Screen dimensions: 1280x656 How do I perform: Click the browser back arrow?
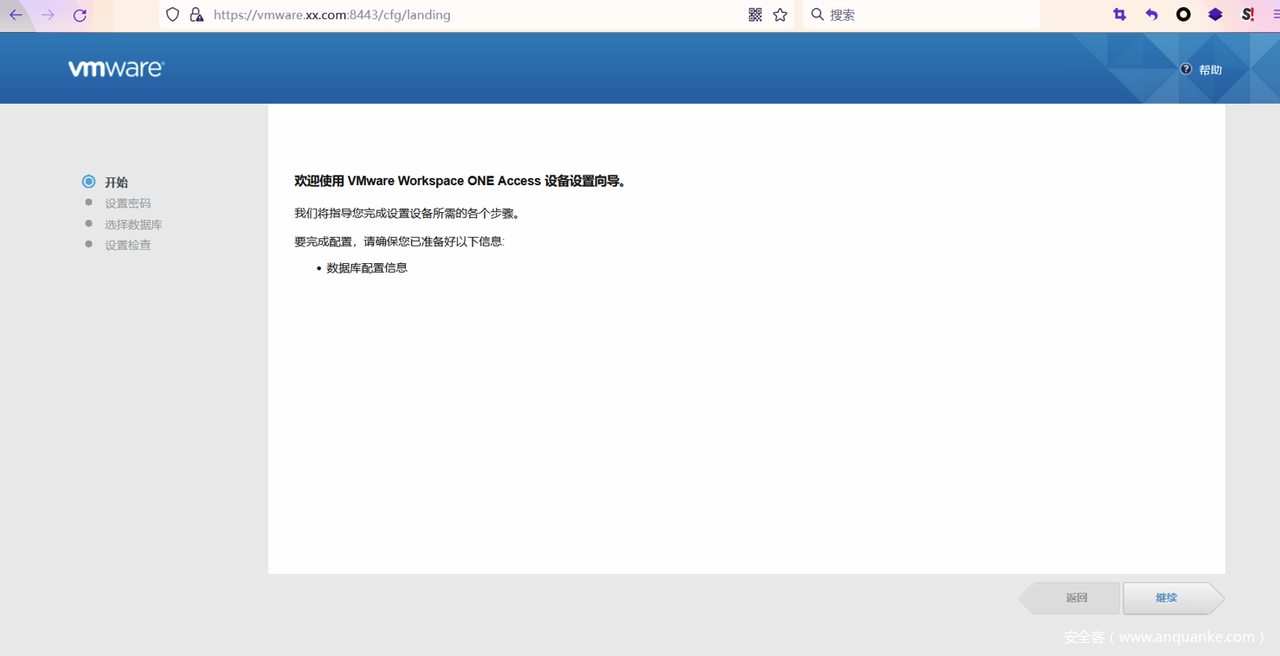[16, 15]
